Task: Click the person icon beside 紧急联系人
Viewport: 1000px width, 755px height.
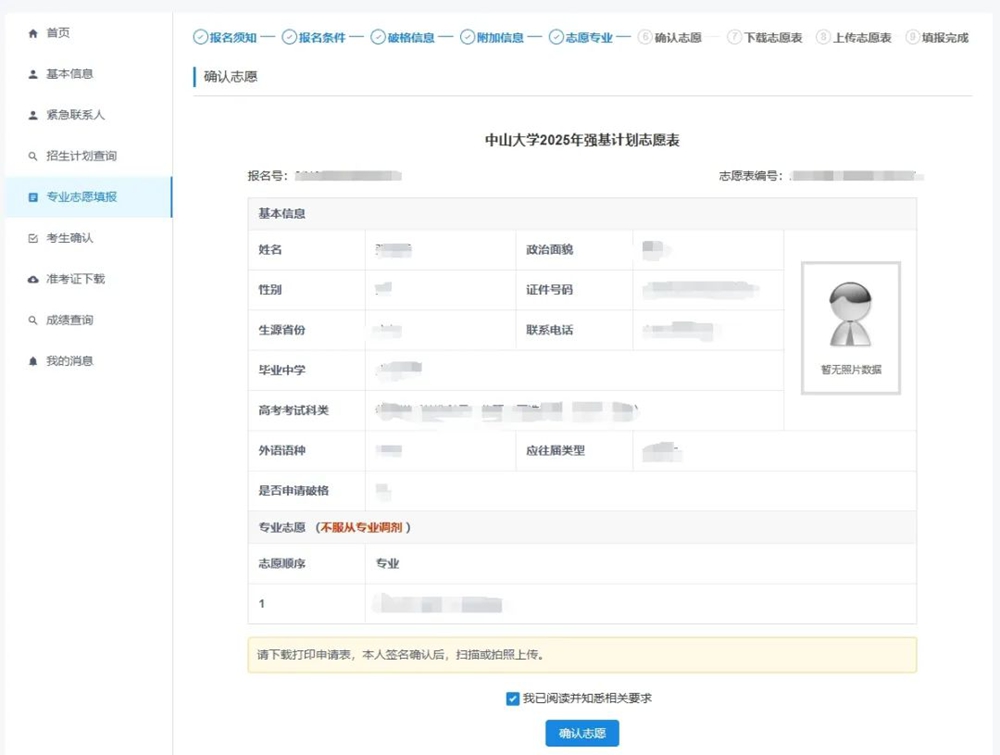Action: 33,115
